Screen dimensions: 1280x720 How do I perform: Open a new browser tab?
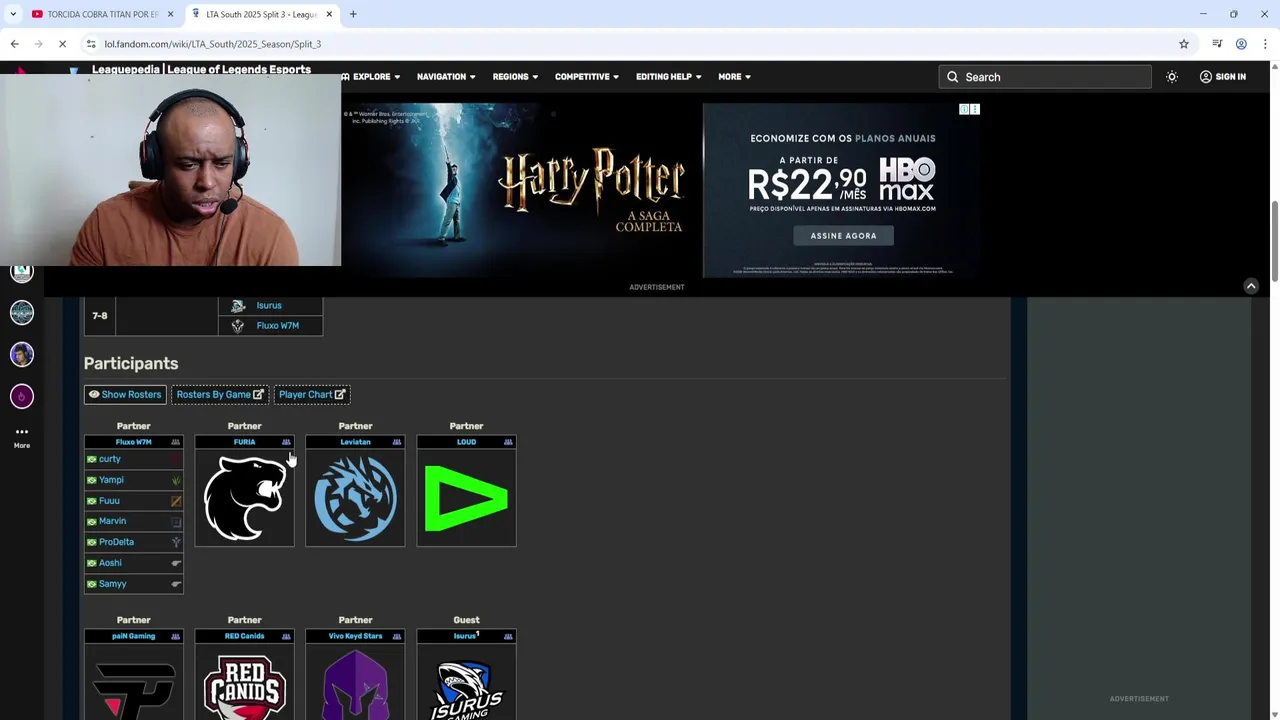[353, 14]
